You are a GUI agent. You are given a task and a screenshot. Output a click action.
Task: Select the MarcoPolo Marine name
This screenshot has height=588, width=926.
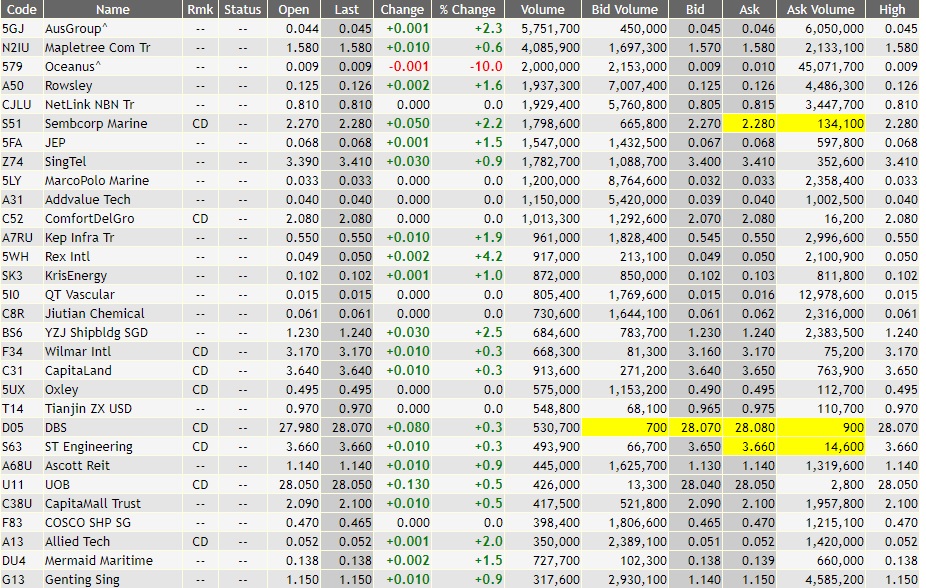[x=97, y=181]
